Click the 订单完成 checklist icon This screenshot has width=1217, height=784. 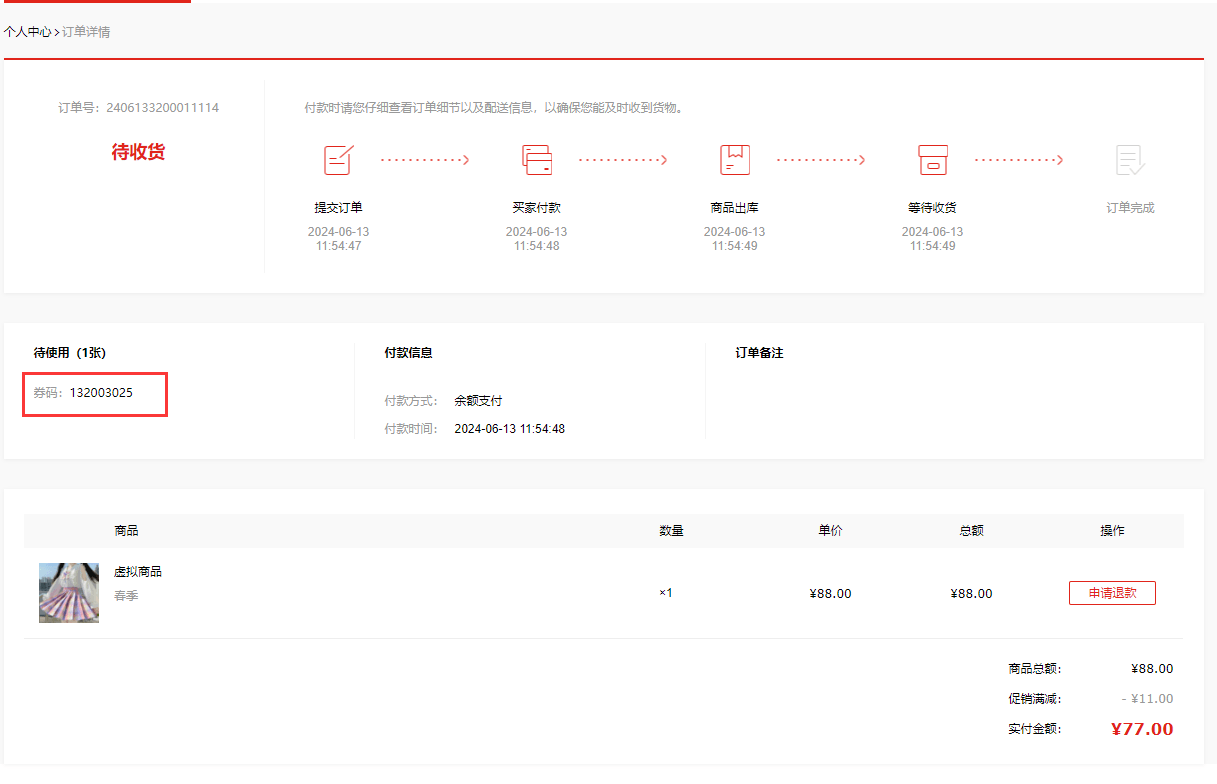pyautogui.click(x=1130, y=160)
